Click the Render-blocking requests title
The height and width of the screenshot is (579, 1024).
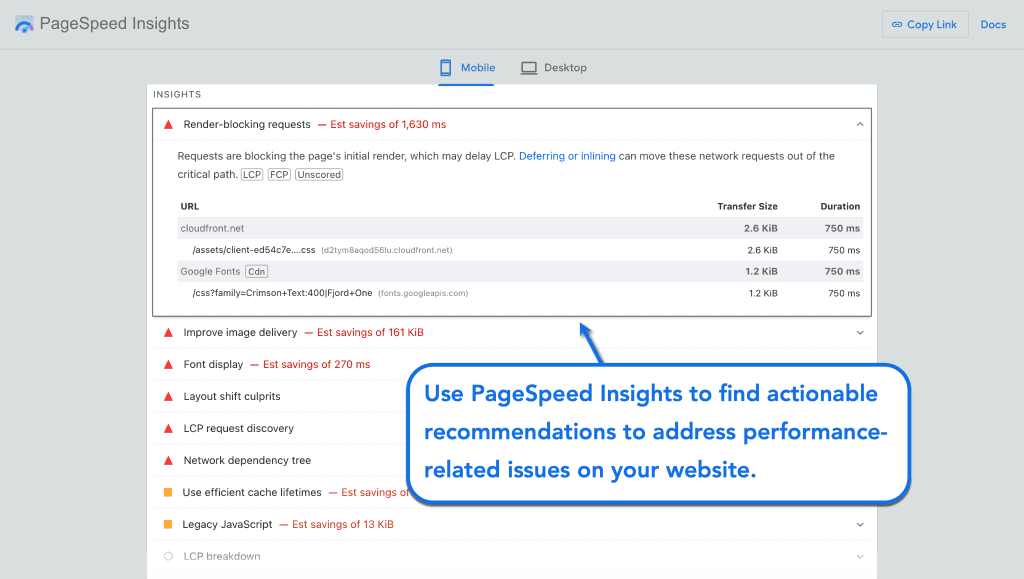click(247, 125)
